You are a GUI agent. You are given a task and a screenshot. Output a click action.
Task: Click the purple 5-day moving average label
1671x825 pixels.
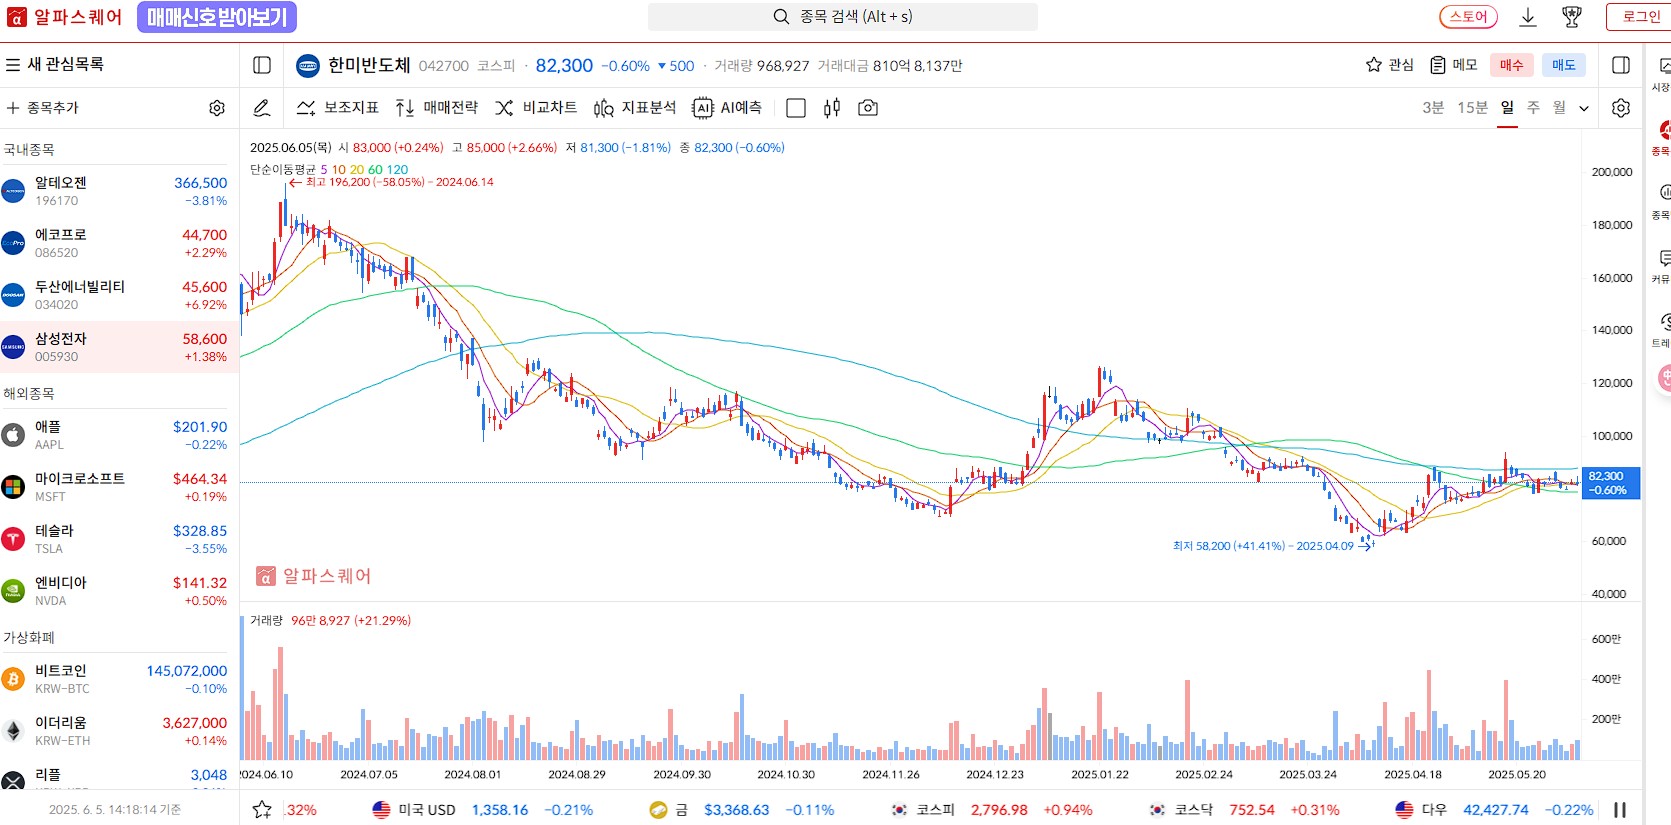click(324, 169)
